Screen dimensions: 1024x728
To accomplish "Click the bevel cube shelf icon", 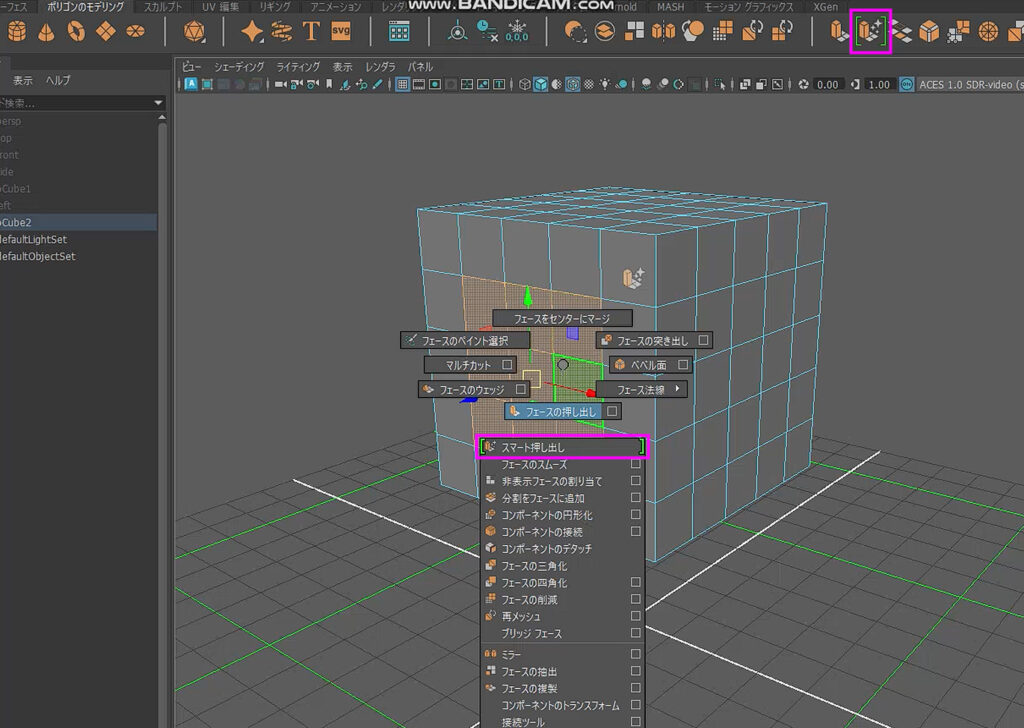I will [x=929, y=31].
